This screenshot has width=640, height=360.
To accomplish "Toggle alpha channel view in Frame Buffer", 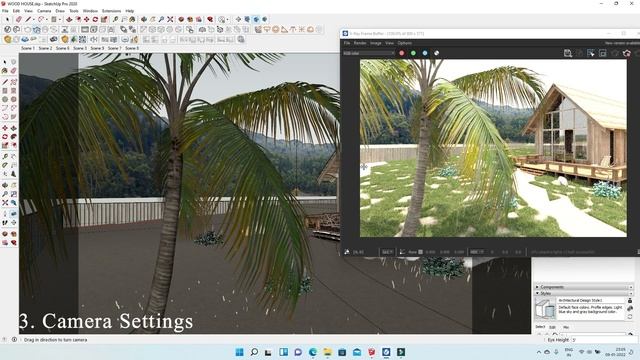I will (x=436, y=53).
